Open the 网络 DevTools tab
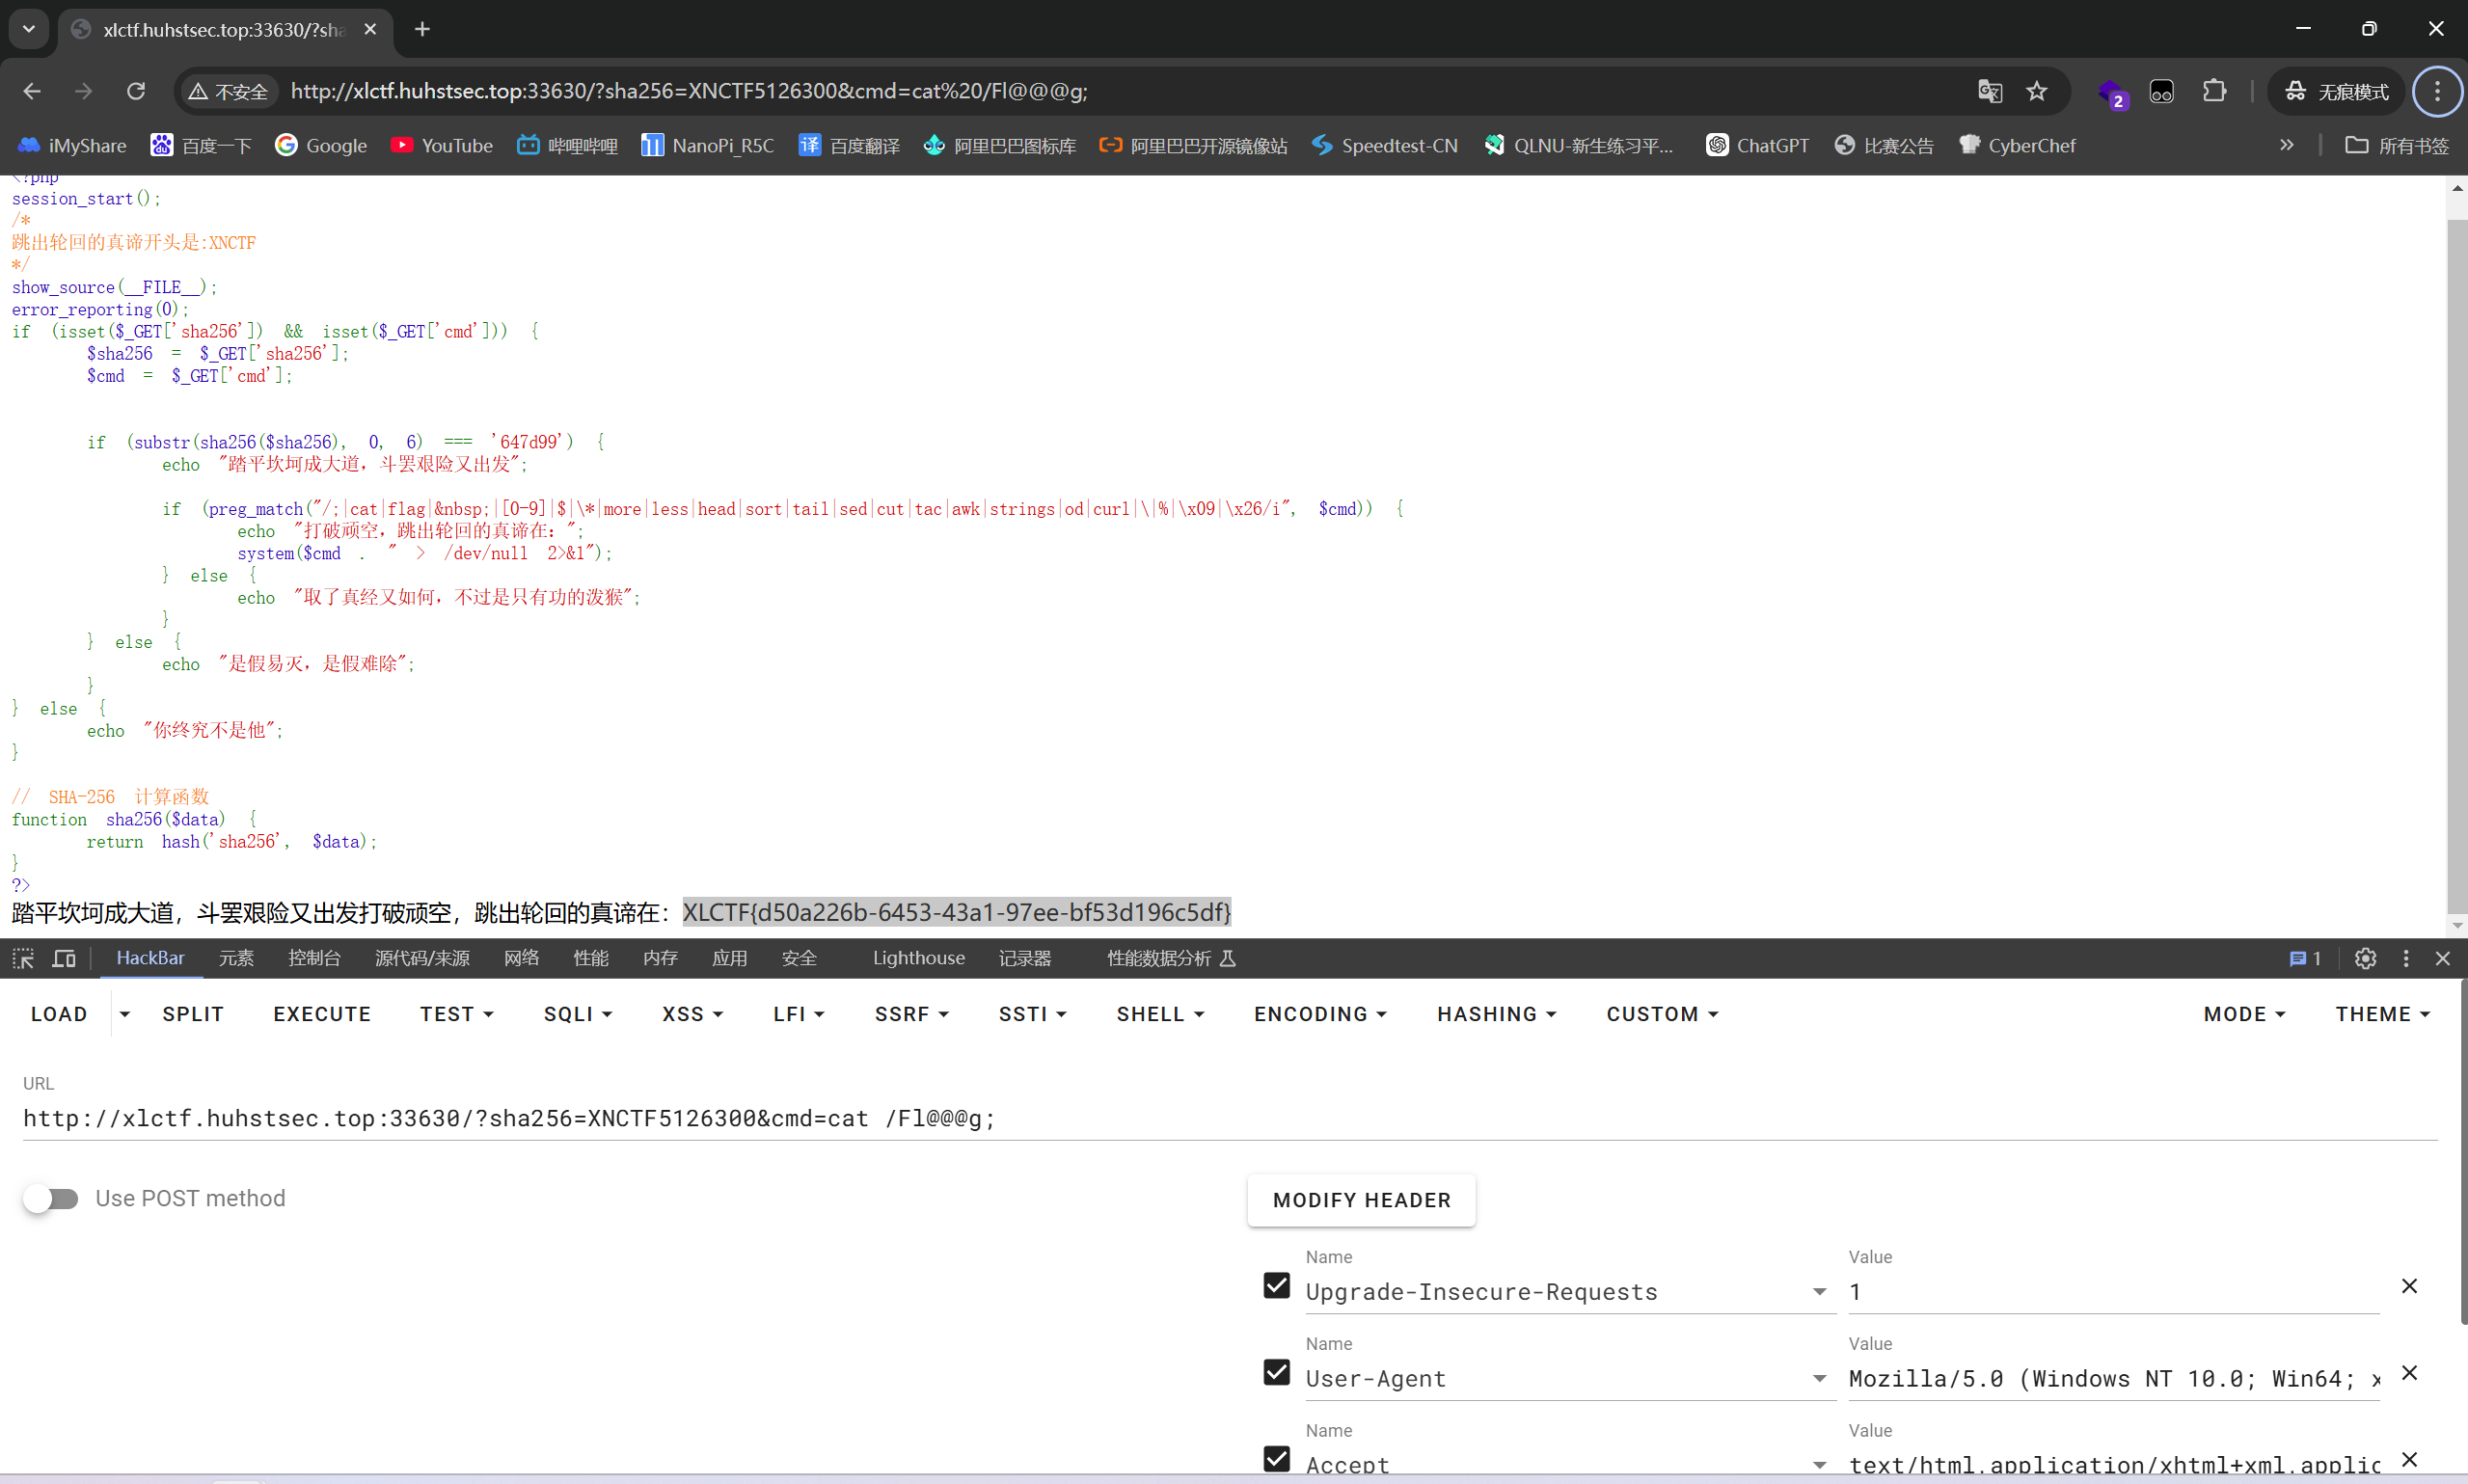Viewport: 2468px width, 1484px height. (521, 958)
